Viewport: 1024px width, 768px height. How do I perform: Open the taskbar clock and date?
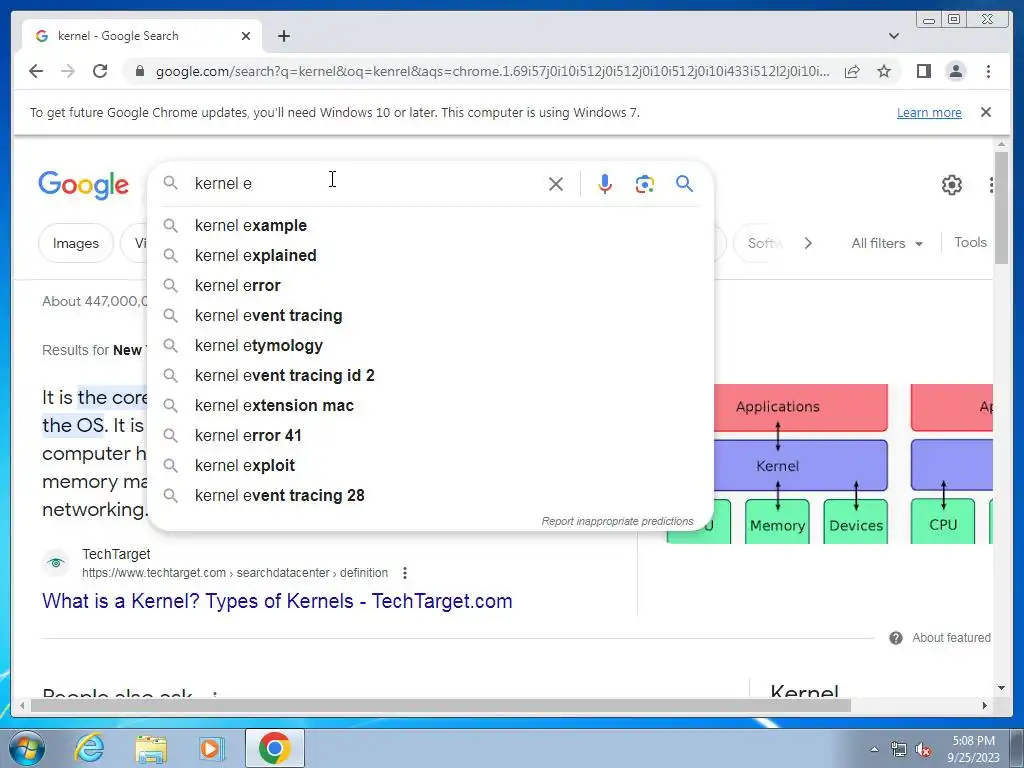[973, 749]
